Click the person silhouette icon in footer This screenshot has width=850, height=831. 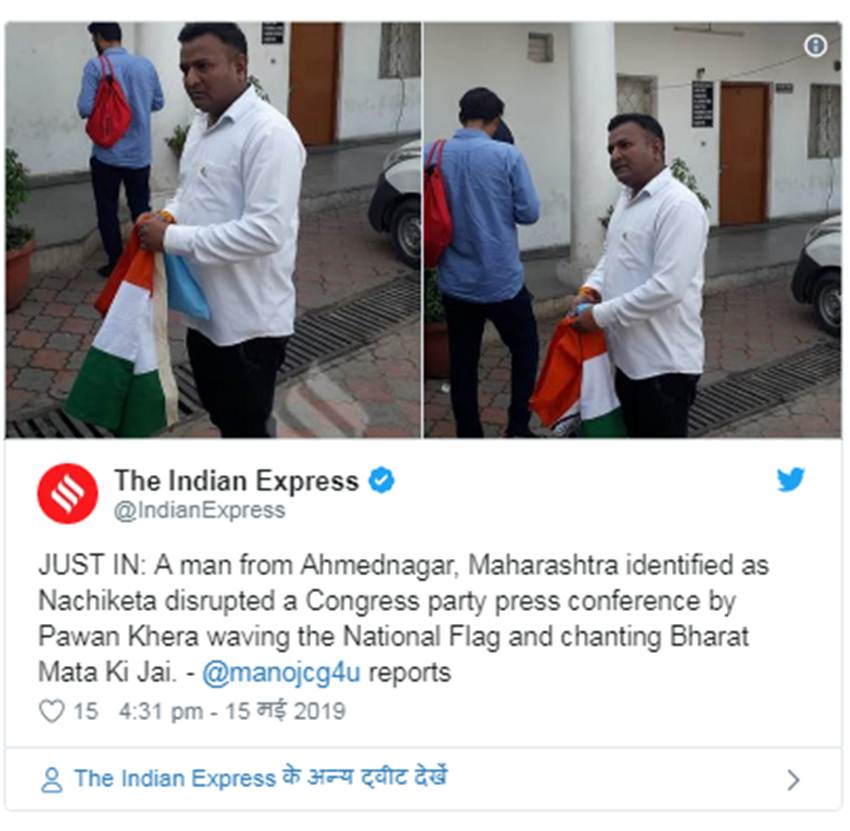[x=52, y=780]
